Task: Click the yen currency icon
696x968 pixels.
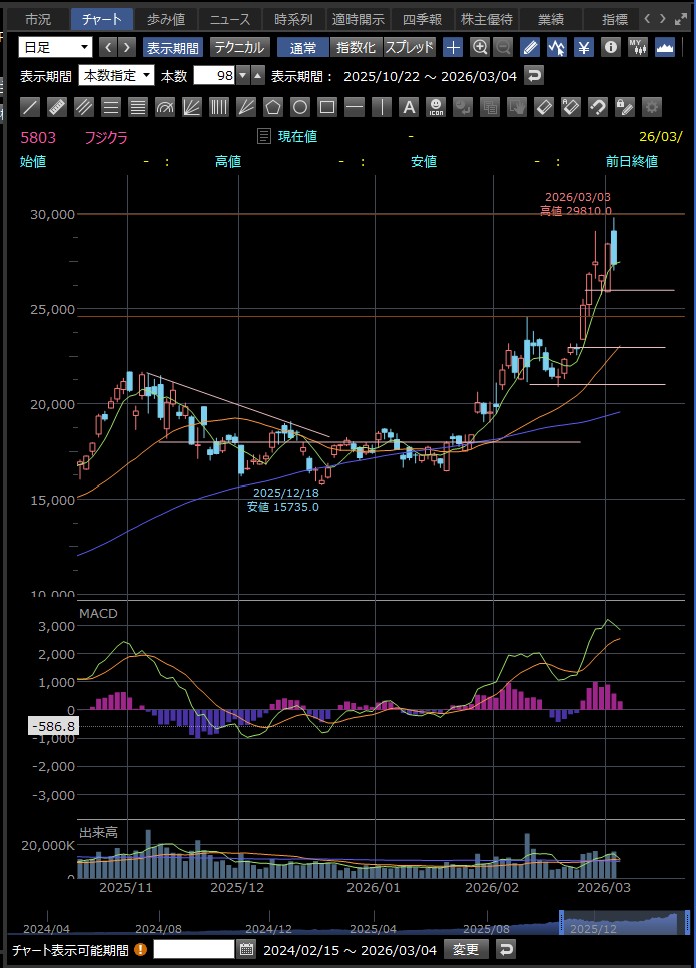Action: point(584,47)
